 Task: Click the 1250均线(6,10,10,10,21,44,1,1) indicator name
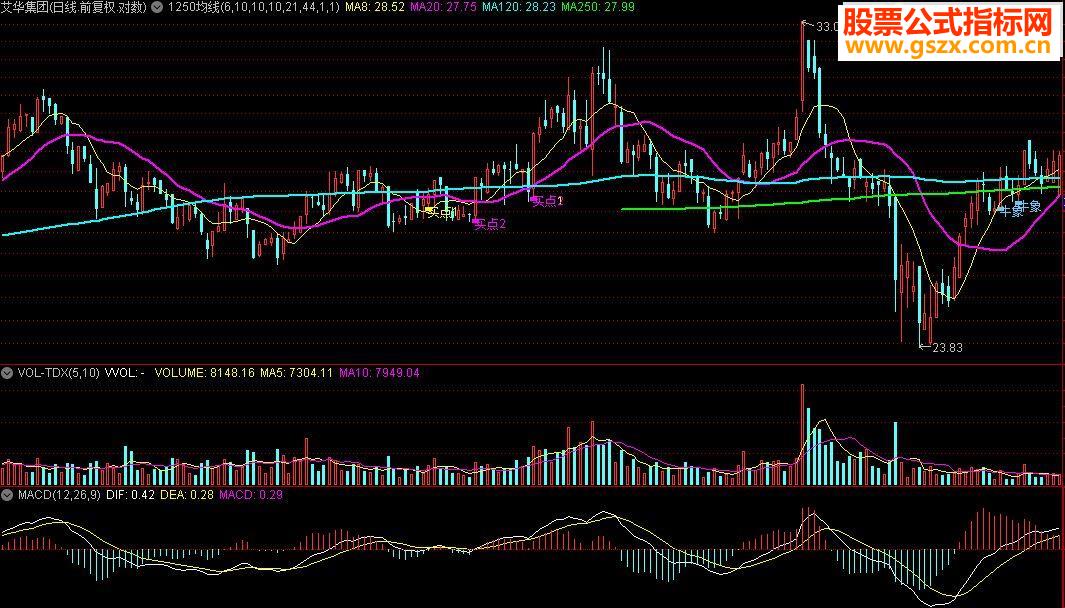pyautogui.click(x=253, y=7)
